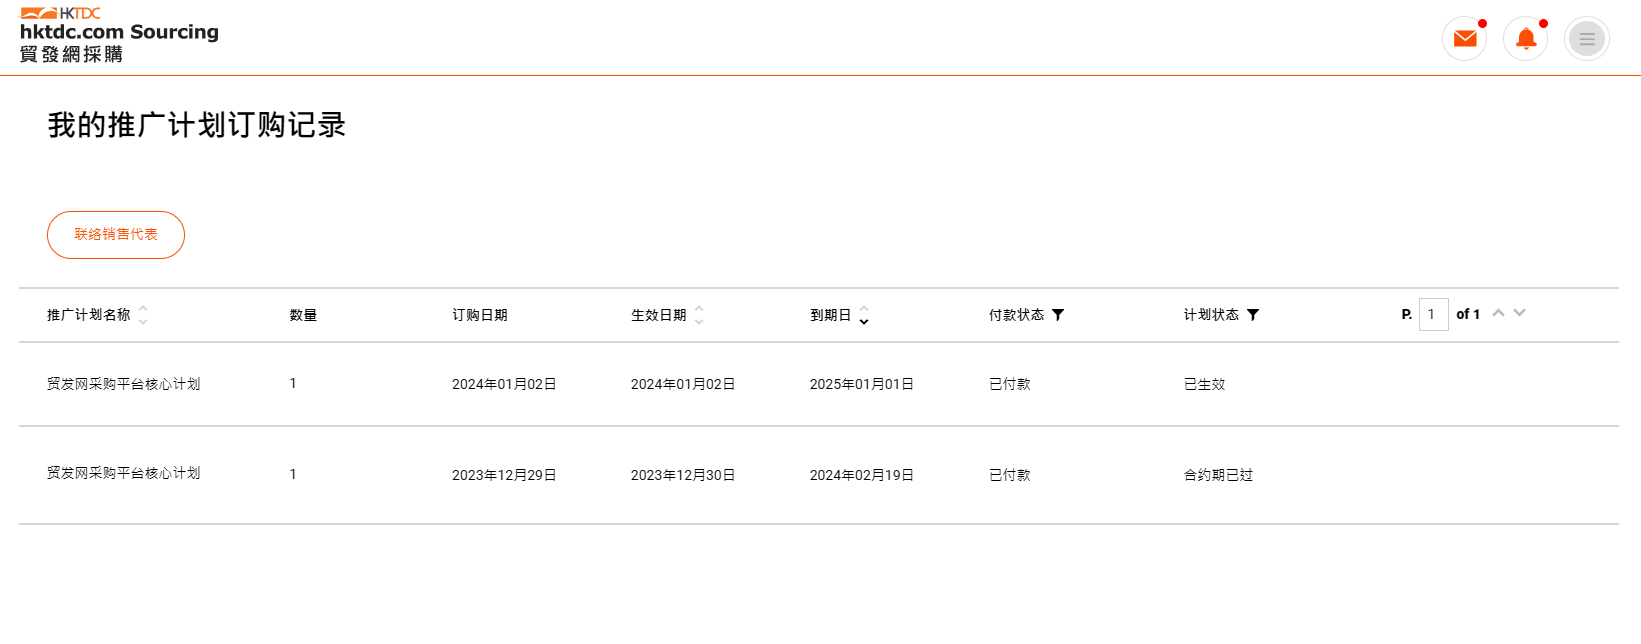This screenshot has height=644, width=1641.
Task: Open the hamburger menu icon
Action: point(1587,39)
